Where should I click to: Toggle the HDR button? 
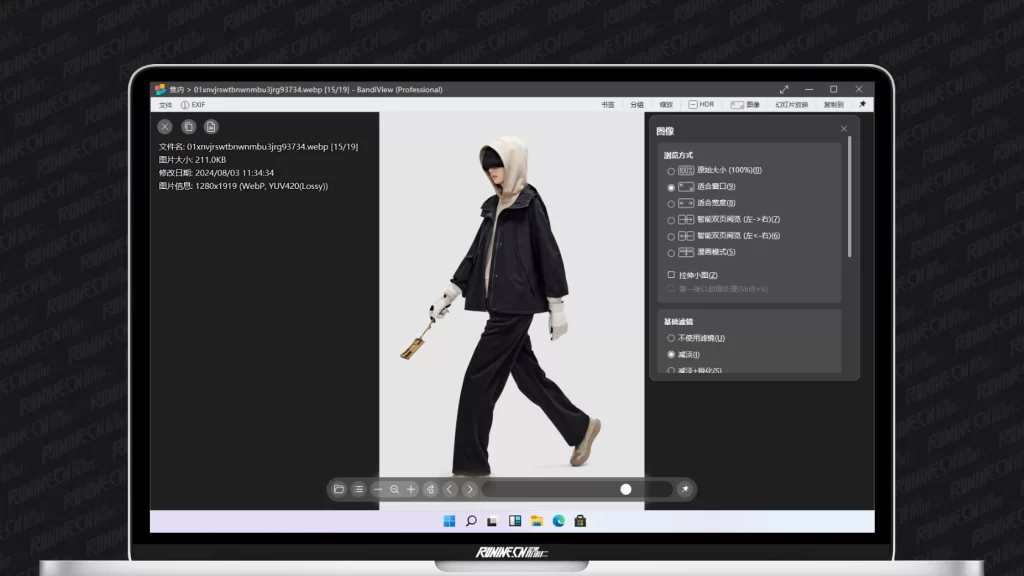pos(701,104)
